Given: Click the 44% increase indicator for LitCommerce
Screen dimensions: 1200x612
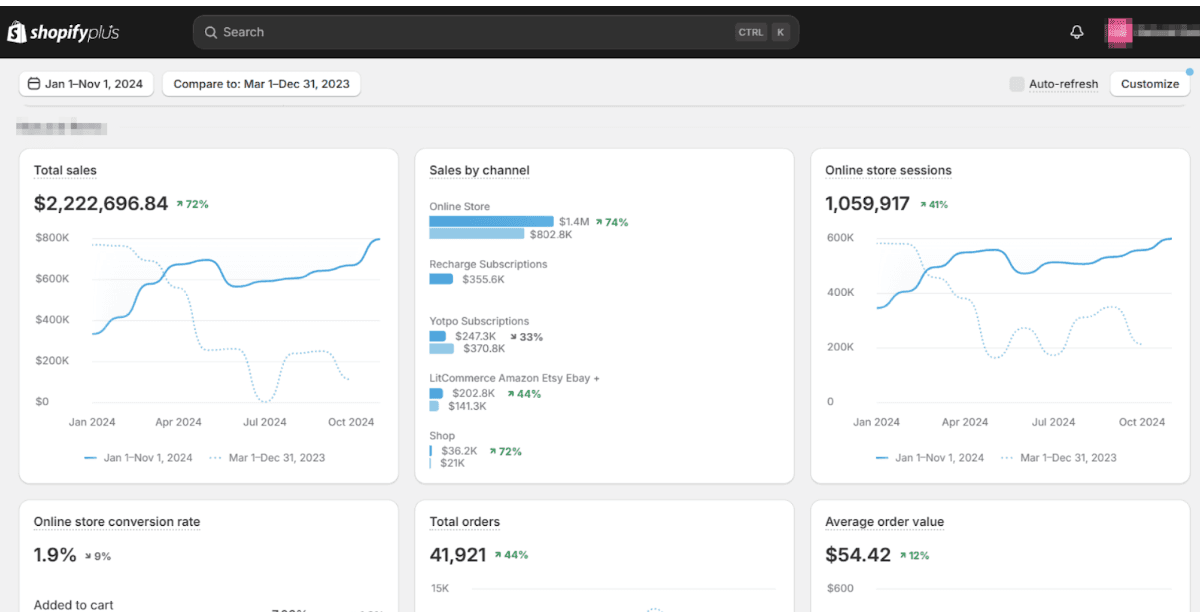Looking at the screenshot, I should (x=524, y=394).
